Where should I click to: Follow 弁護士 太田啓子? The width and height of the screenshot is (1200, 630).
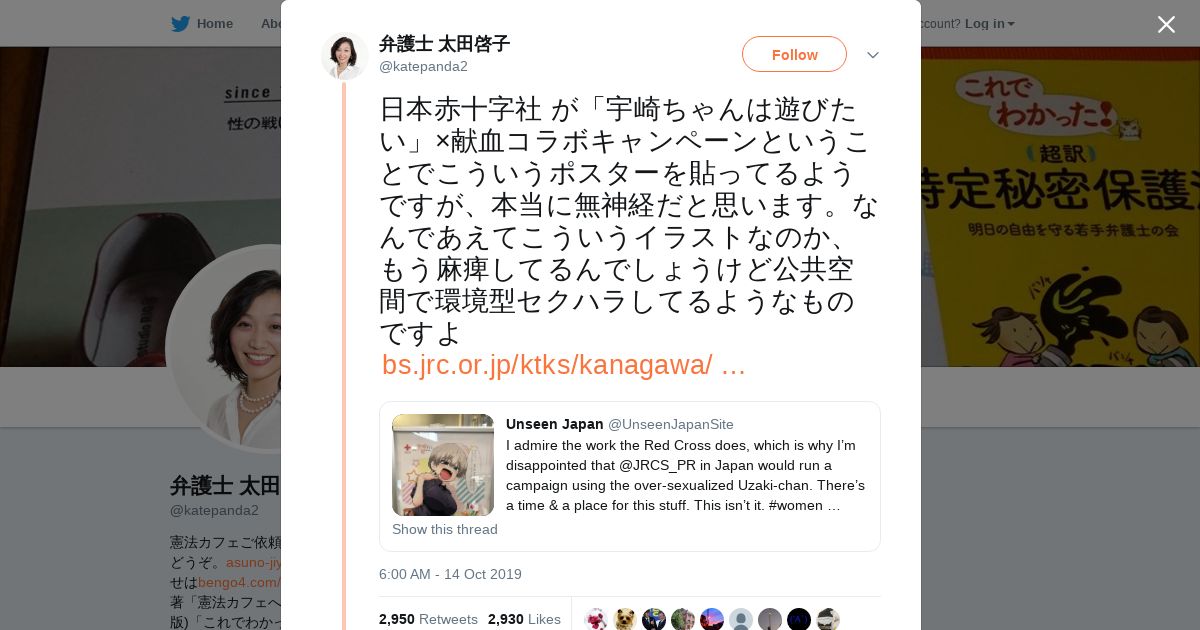click(794, 54)
